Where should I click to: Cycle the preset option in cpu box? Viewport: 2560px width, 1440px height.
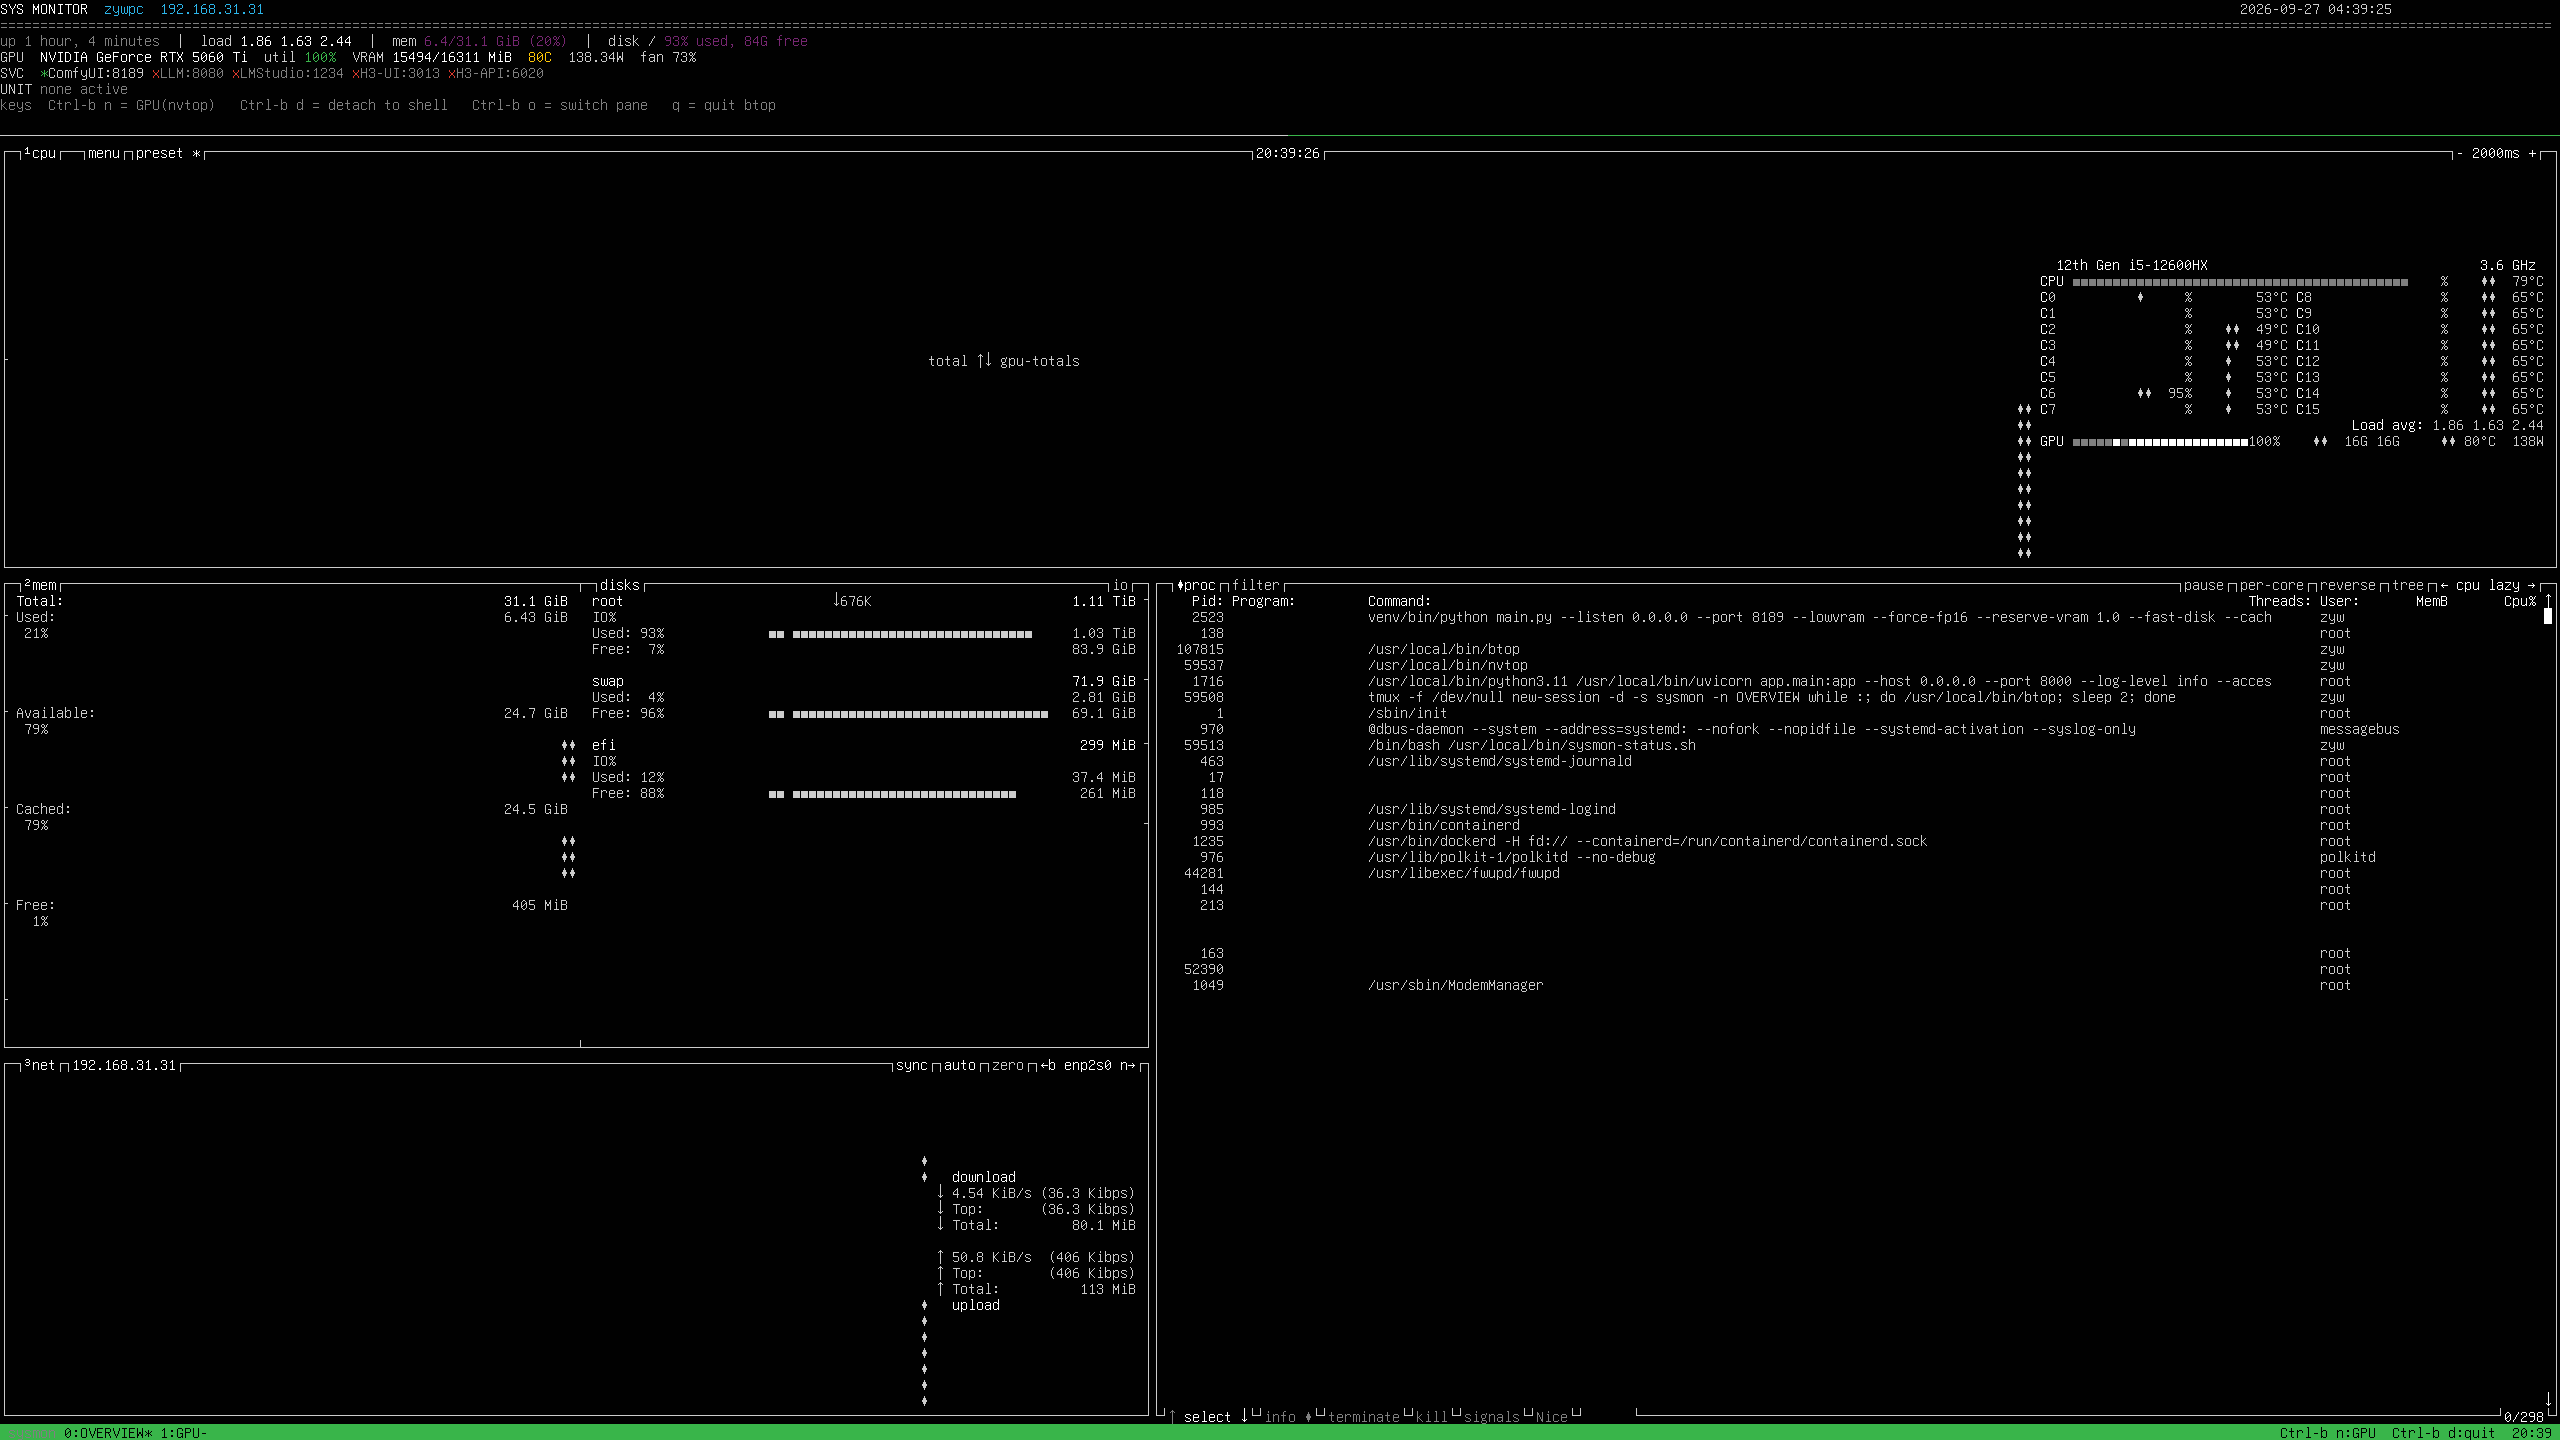[168, 153]
